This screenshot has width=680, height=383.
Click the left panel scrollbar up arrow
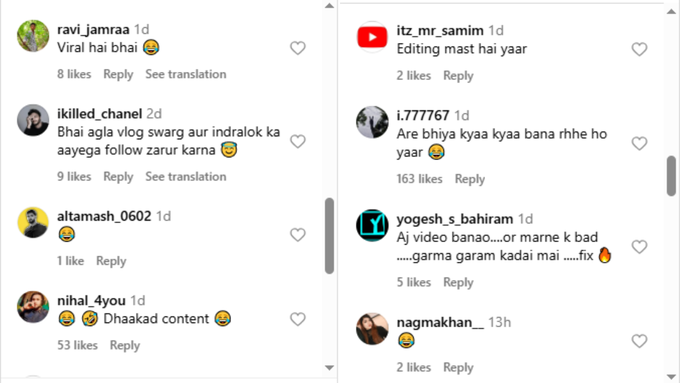pos(329,6)
